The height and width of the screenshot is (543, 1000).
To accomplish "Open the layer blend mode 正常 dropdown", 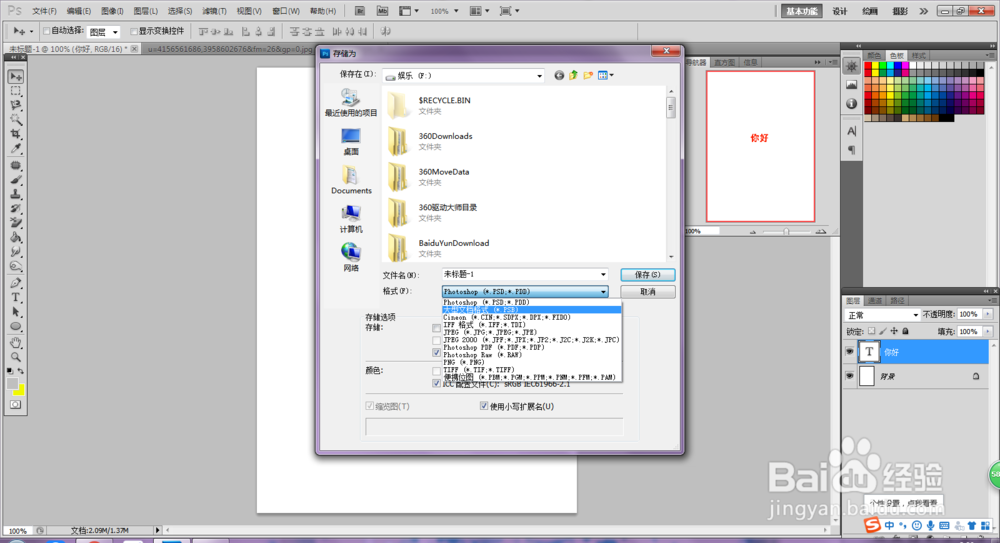I will click(x=882, y=315).
